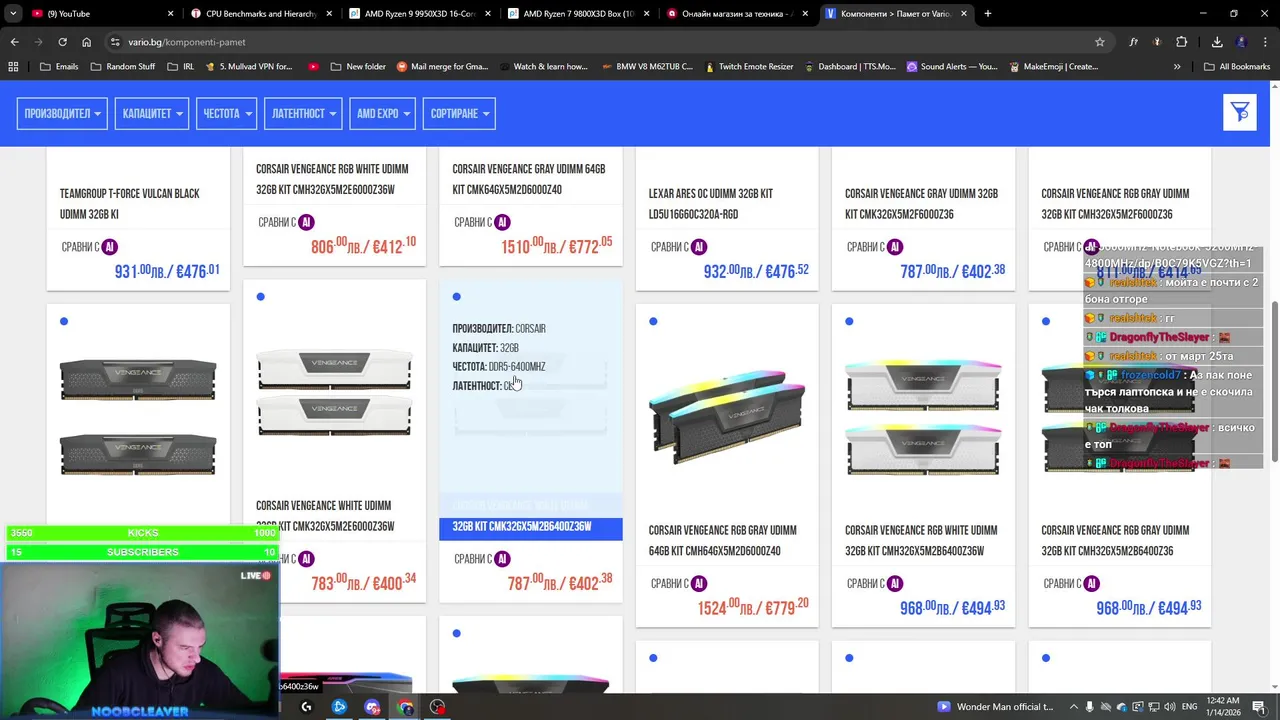
Task: Click the 932 лв / €476.52 price
Action: 756,270
